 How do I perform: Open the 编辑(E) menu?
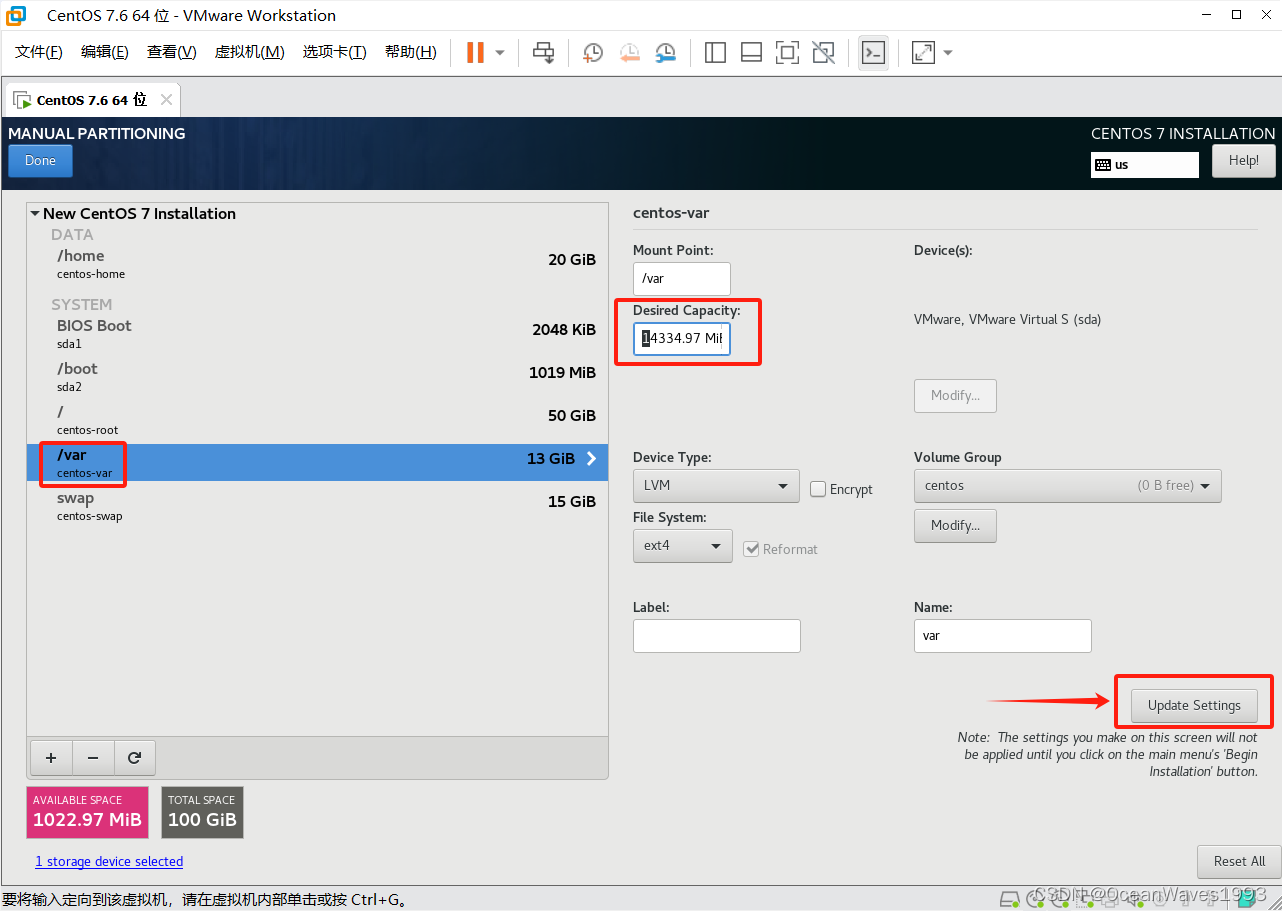[x=105, y=52]
